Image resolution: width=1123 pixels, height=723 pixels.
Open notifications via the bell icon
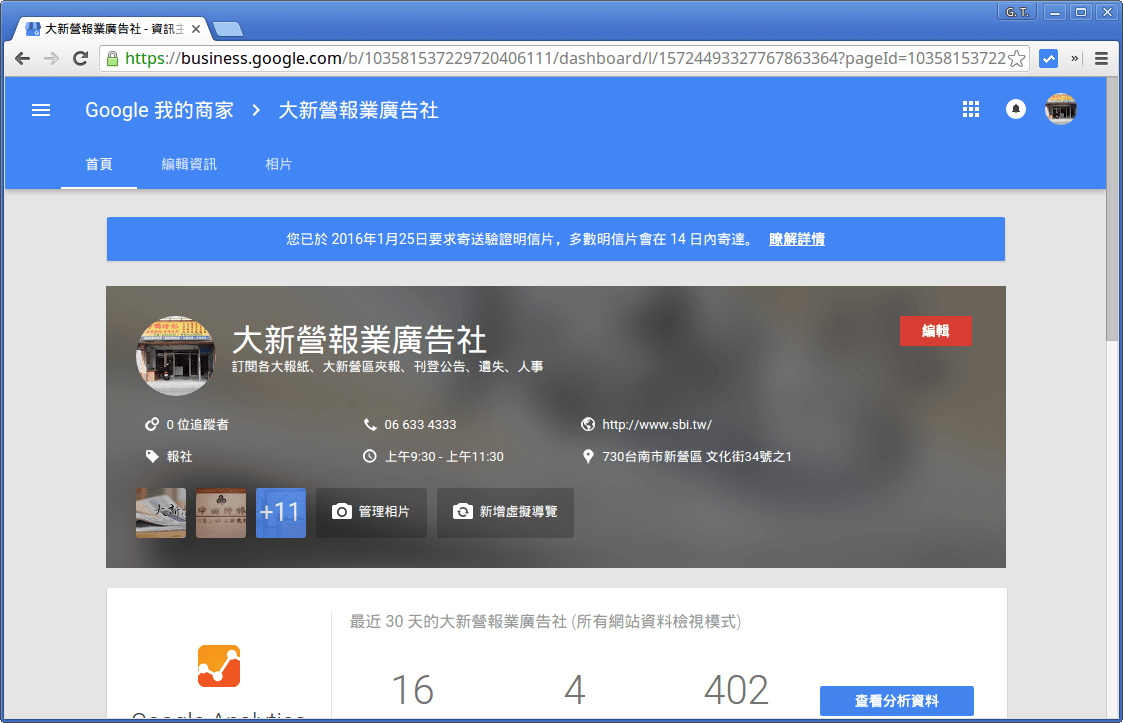(1016, 109)
